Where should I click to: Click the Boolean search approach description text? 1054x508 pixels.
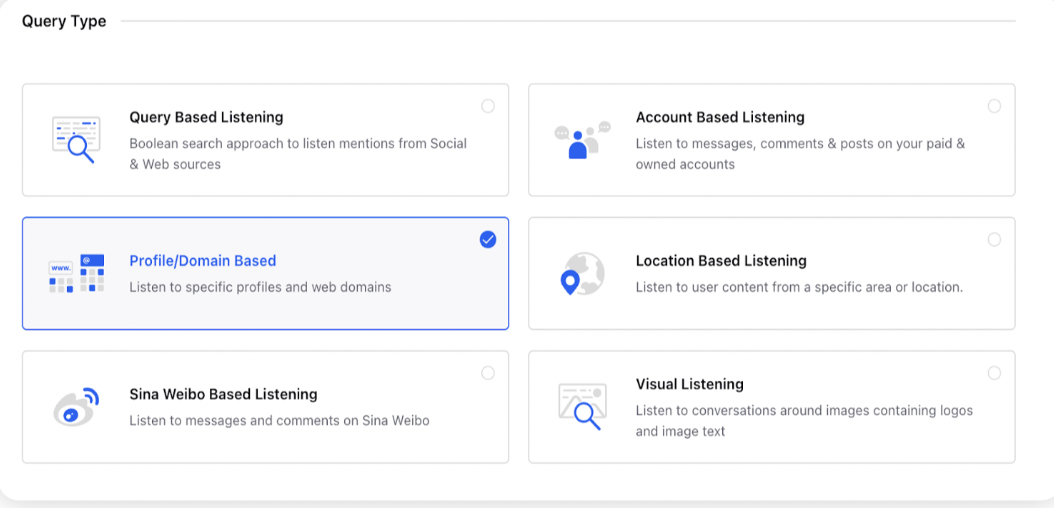pos(298,154)
